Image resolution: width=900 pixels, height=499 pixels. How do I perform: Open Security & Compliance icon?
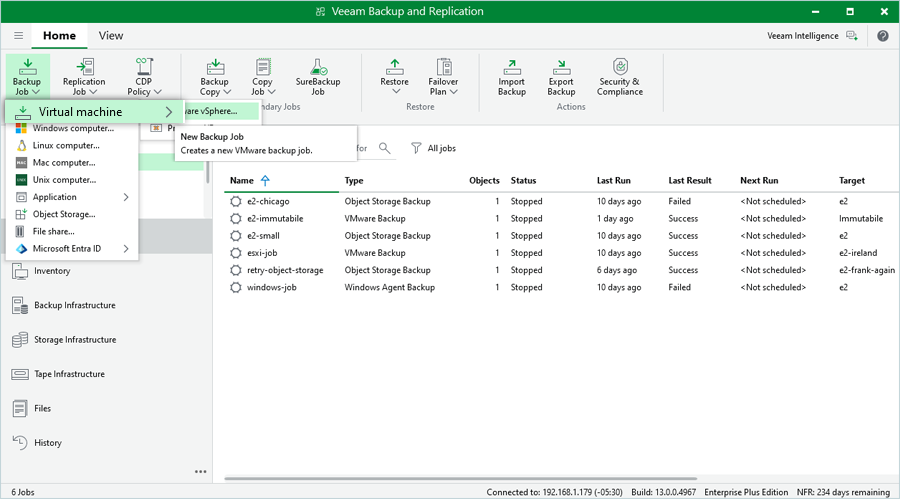[620, 76]
